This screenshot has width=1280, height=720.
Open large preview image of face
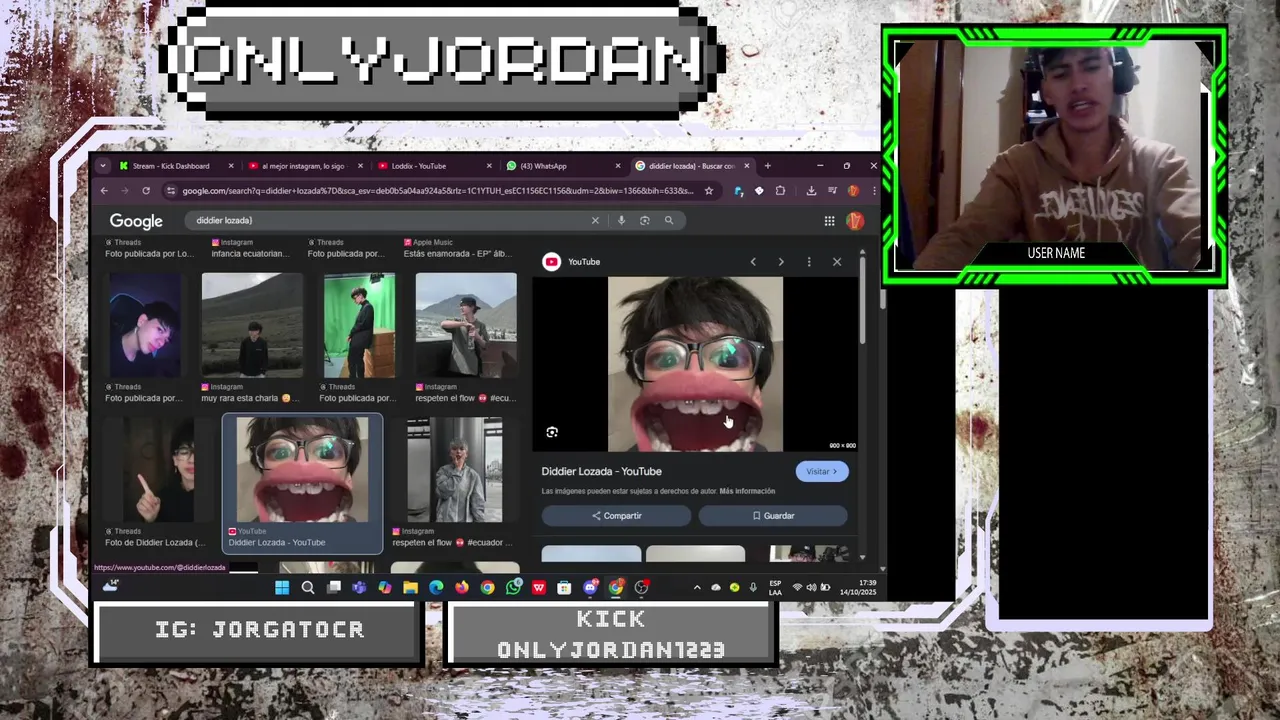[695, 364]
